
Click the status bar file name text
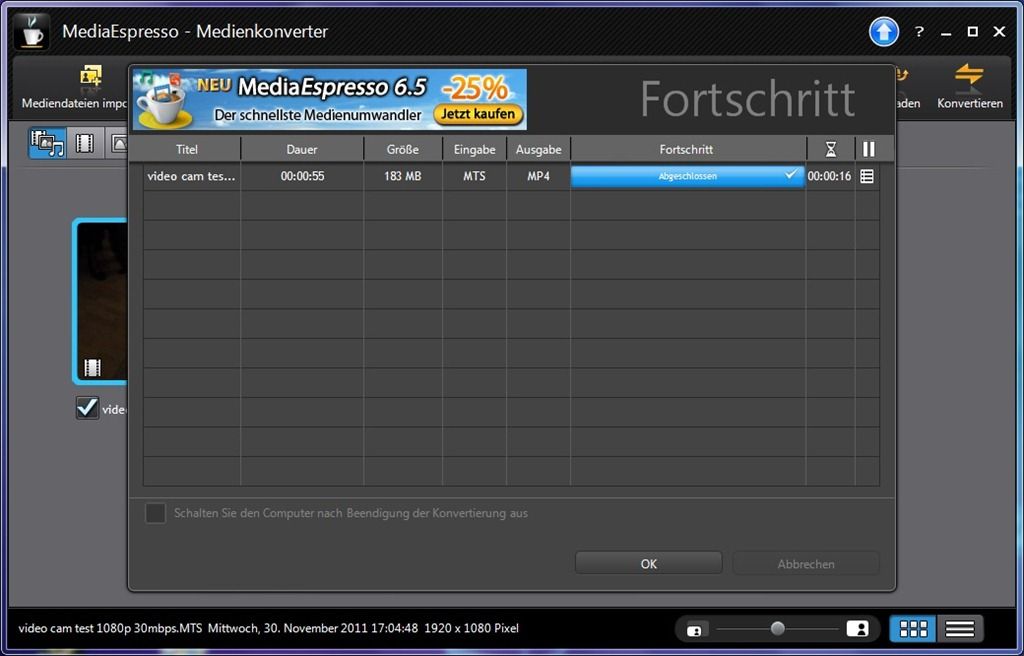(x=110, y=629)
